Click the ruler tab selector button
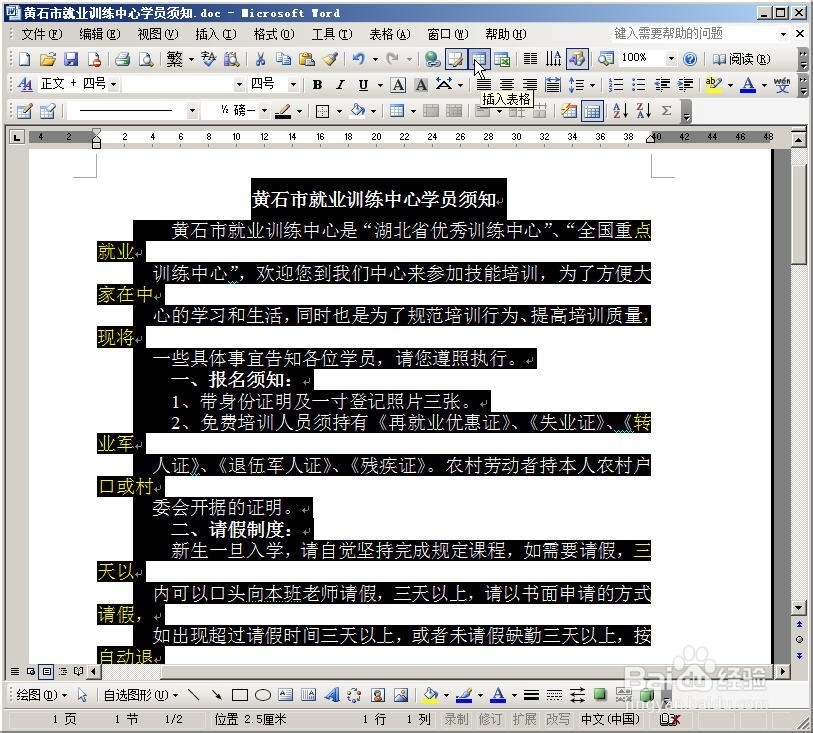This screenshot has width=813, height=733. click(x=17, y=137)
